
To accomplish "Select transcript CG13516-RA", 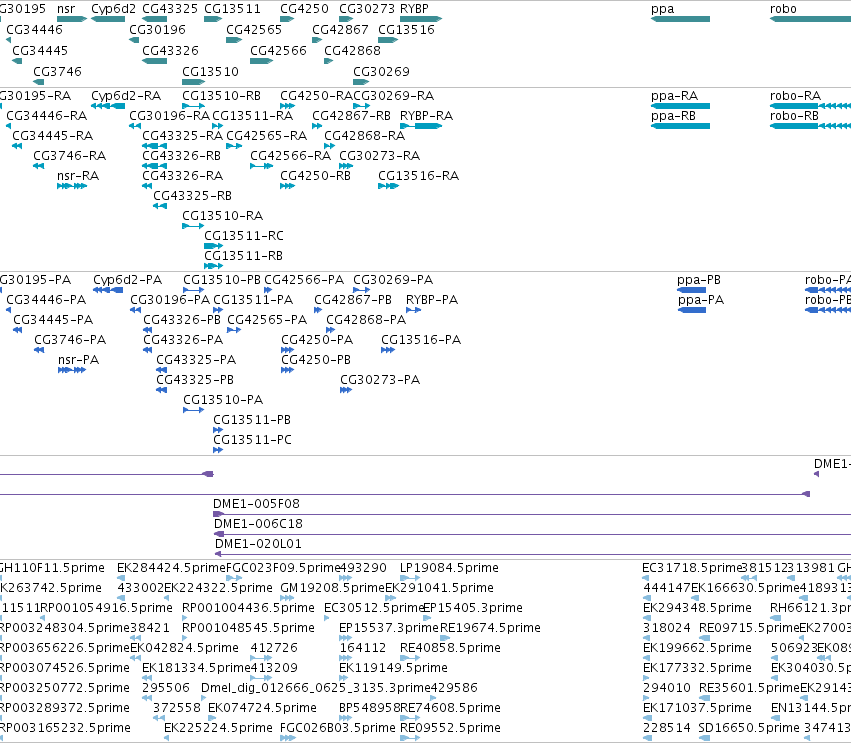I will tap(418, 176).
